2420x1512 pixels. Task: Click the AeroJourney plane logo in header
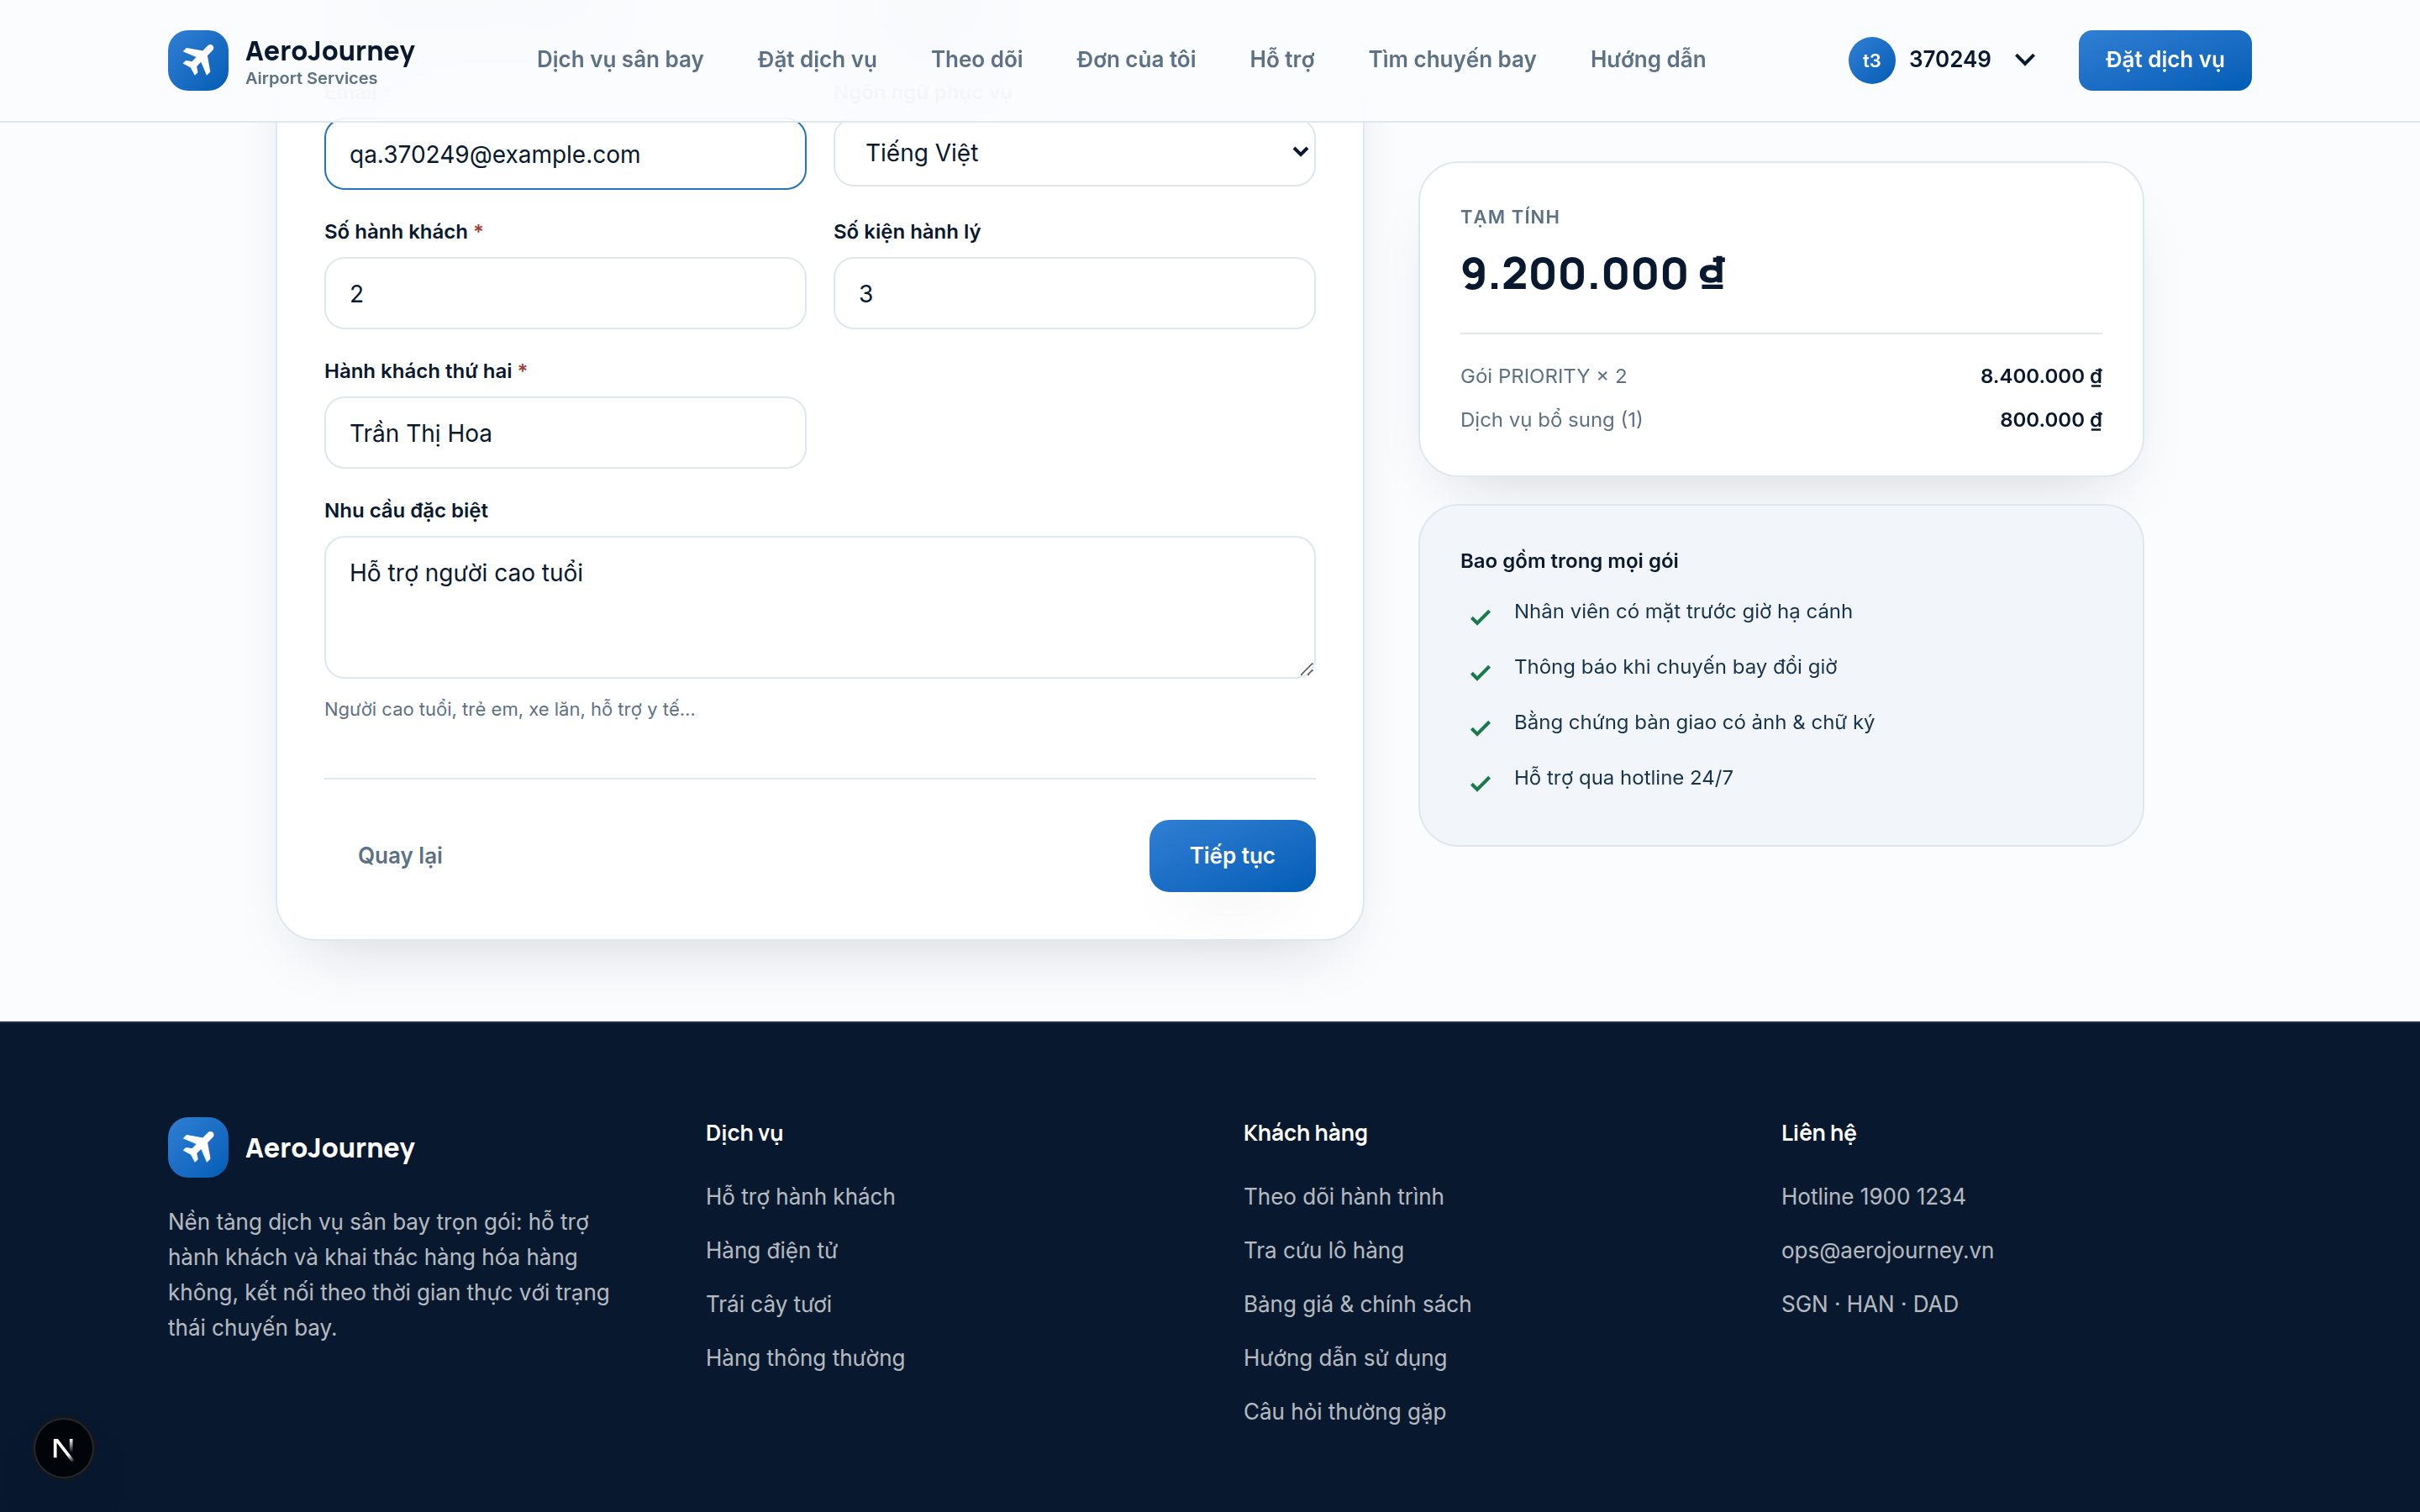(x=198, y=60)
